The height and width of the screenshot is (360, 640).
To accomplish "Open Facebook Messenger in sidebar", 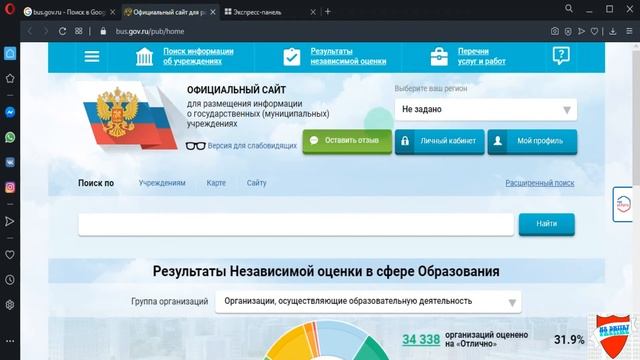I will tap(10, 112).
